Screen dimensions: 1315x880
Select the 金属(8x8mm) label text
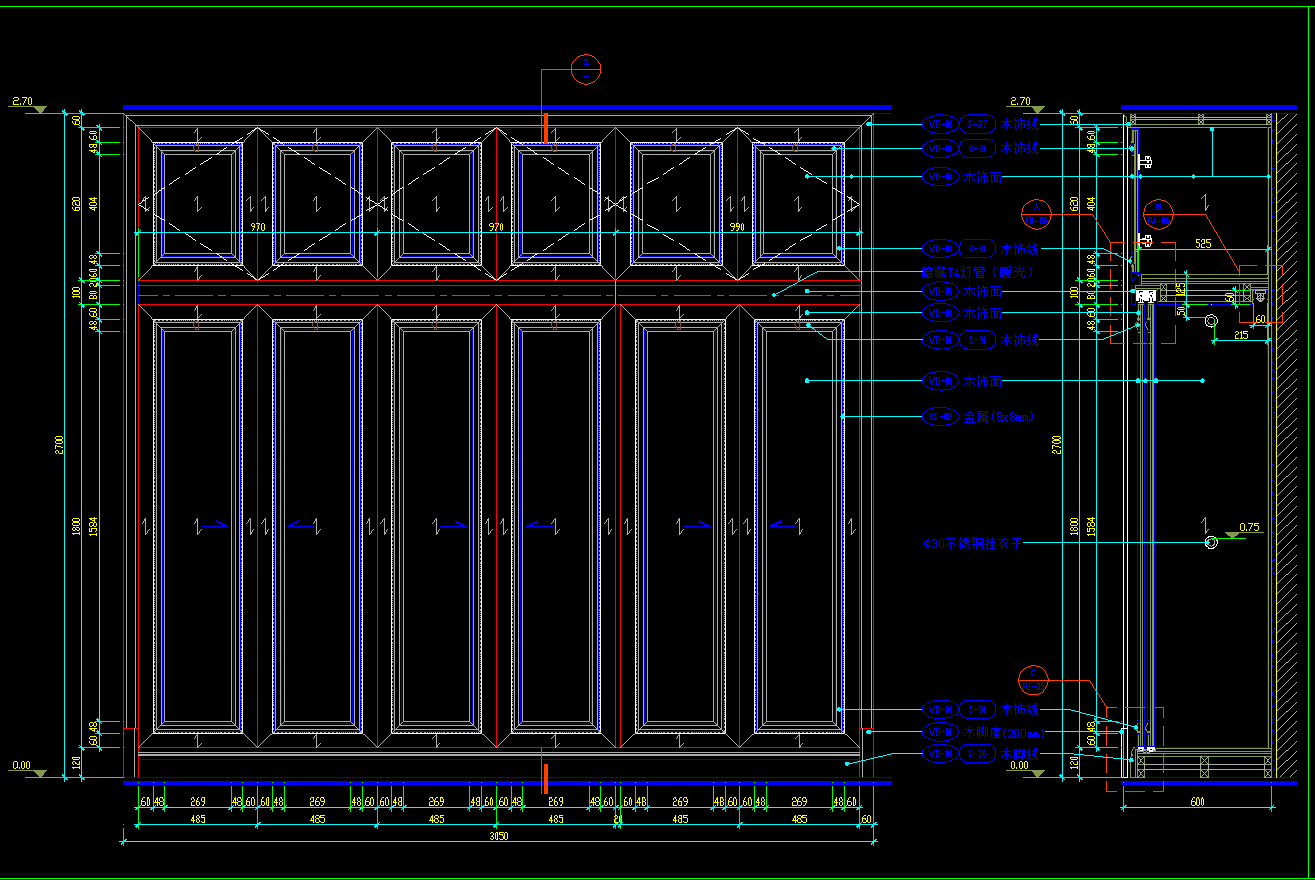click(998, 418)
